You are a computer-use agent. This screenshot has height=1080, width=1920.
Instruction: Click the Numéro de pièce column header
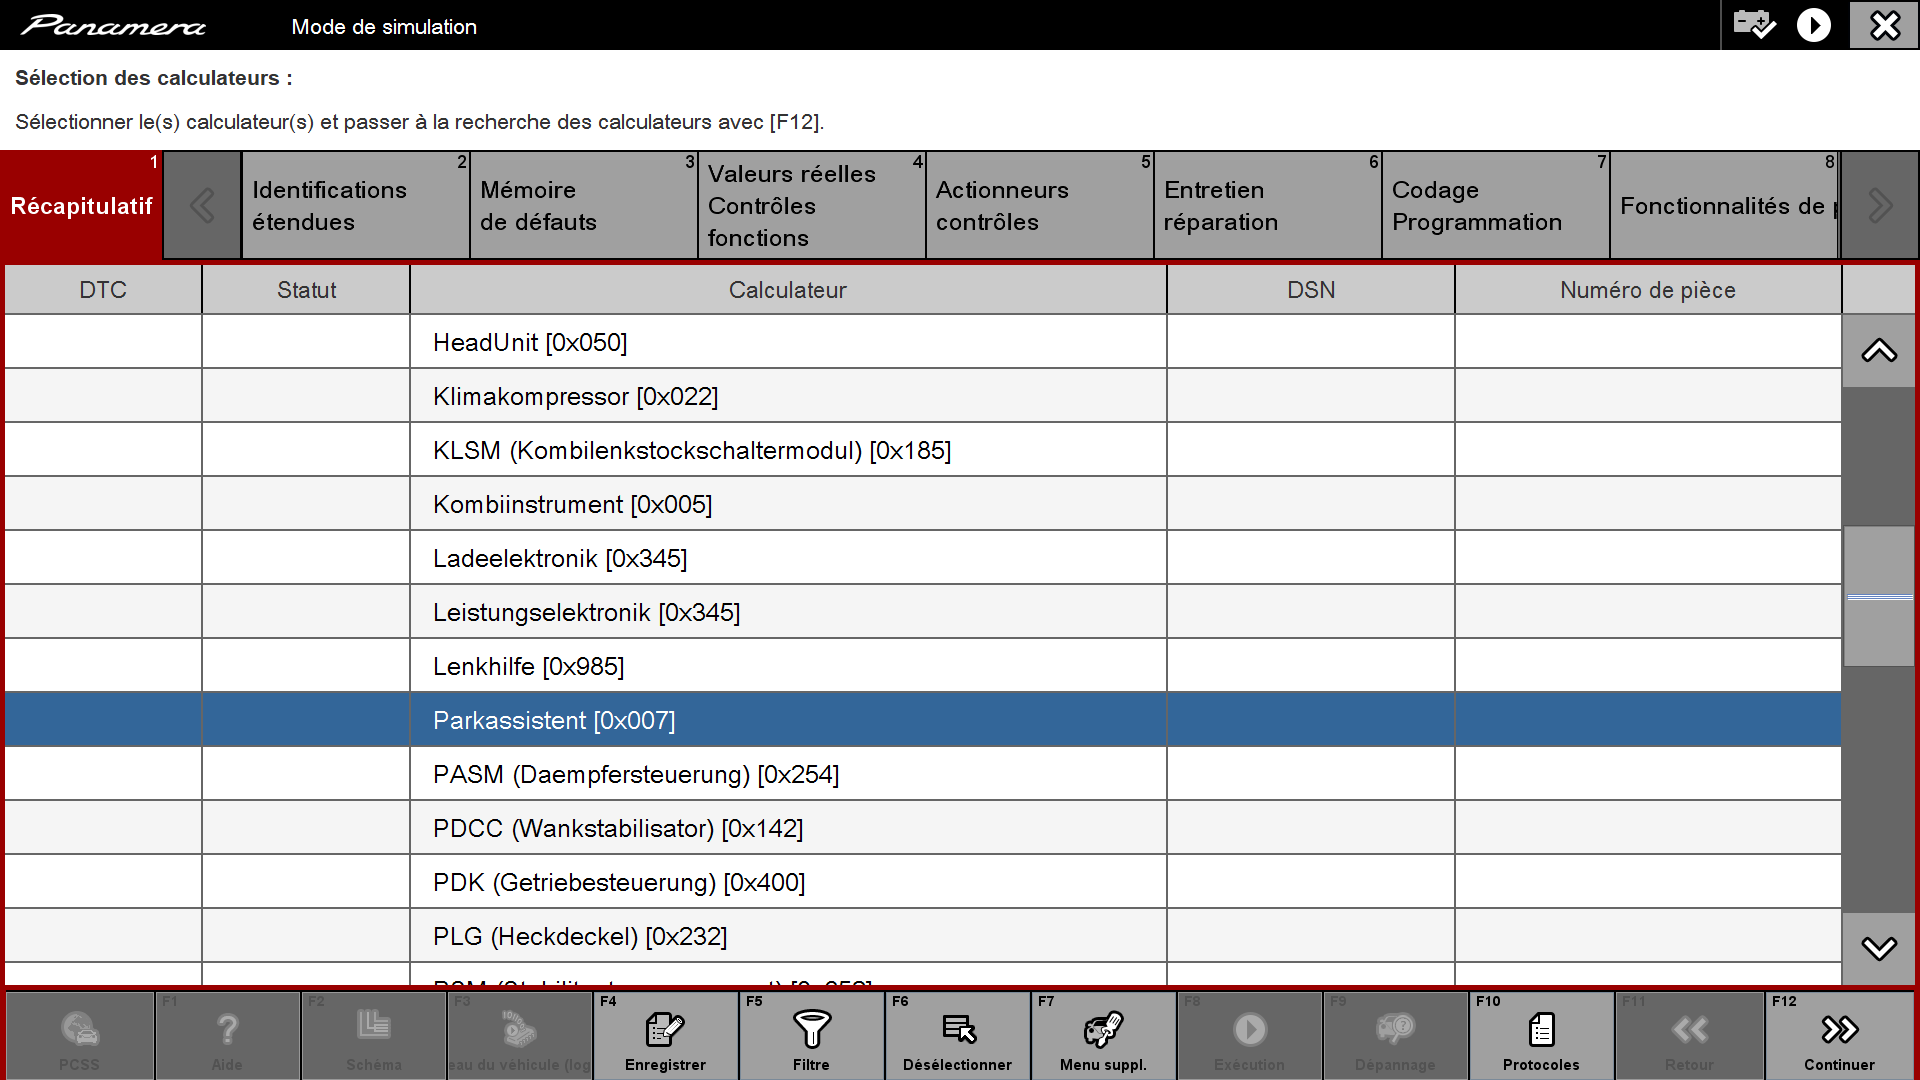[x=1648, y=290]
